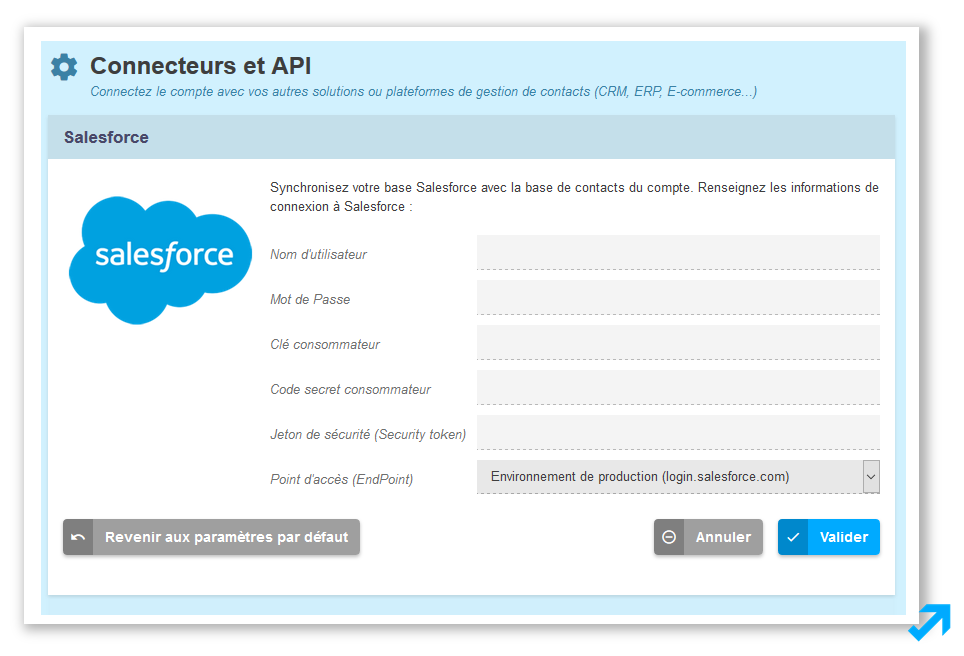
Task: Click the Nom d'utilisateur input field
Action: [x=678, y=252]
